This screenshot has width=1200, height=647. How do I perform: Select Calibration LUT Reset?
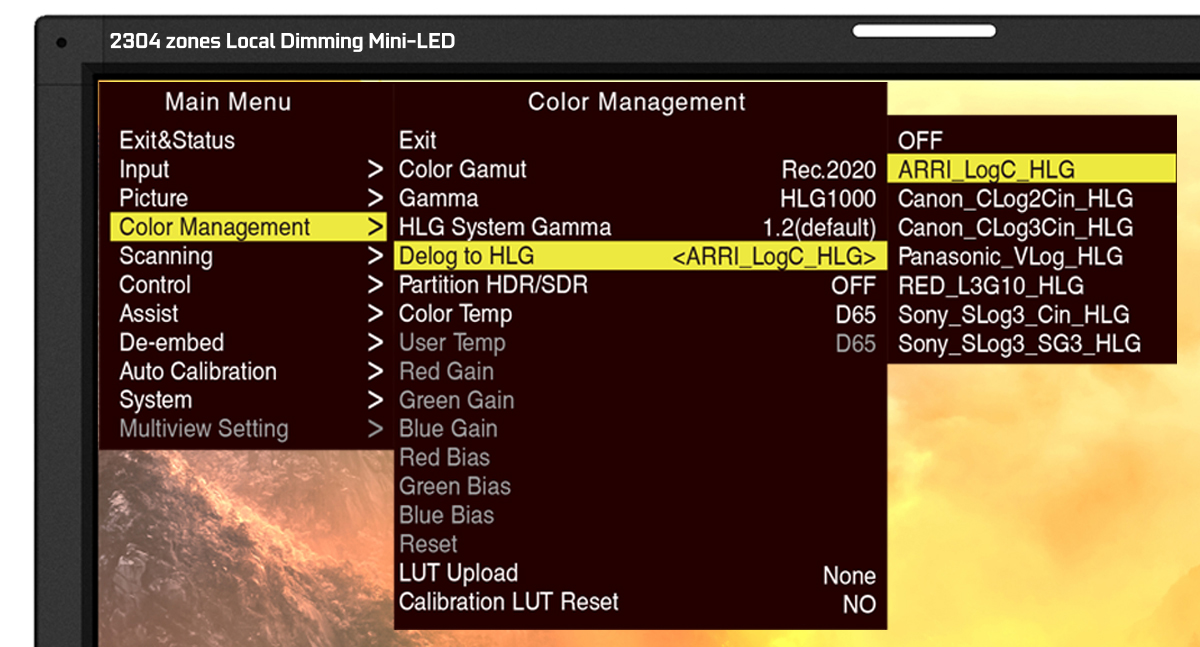[638, 603]
